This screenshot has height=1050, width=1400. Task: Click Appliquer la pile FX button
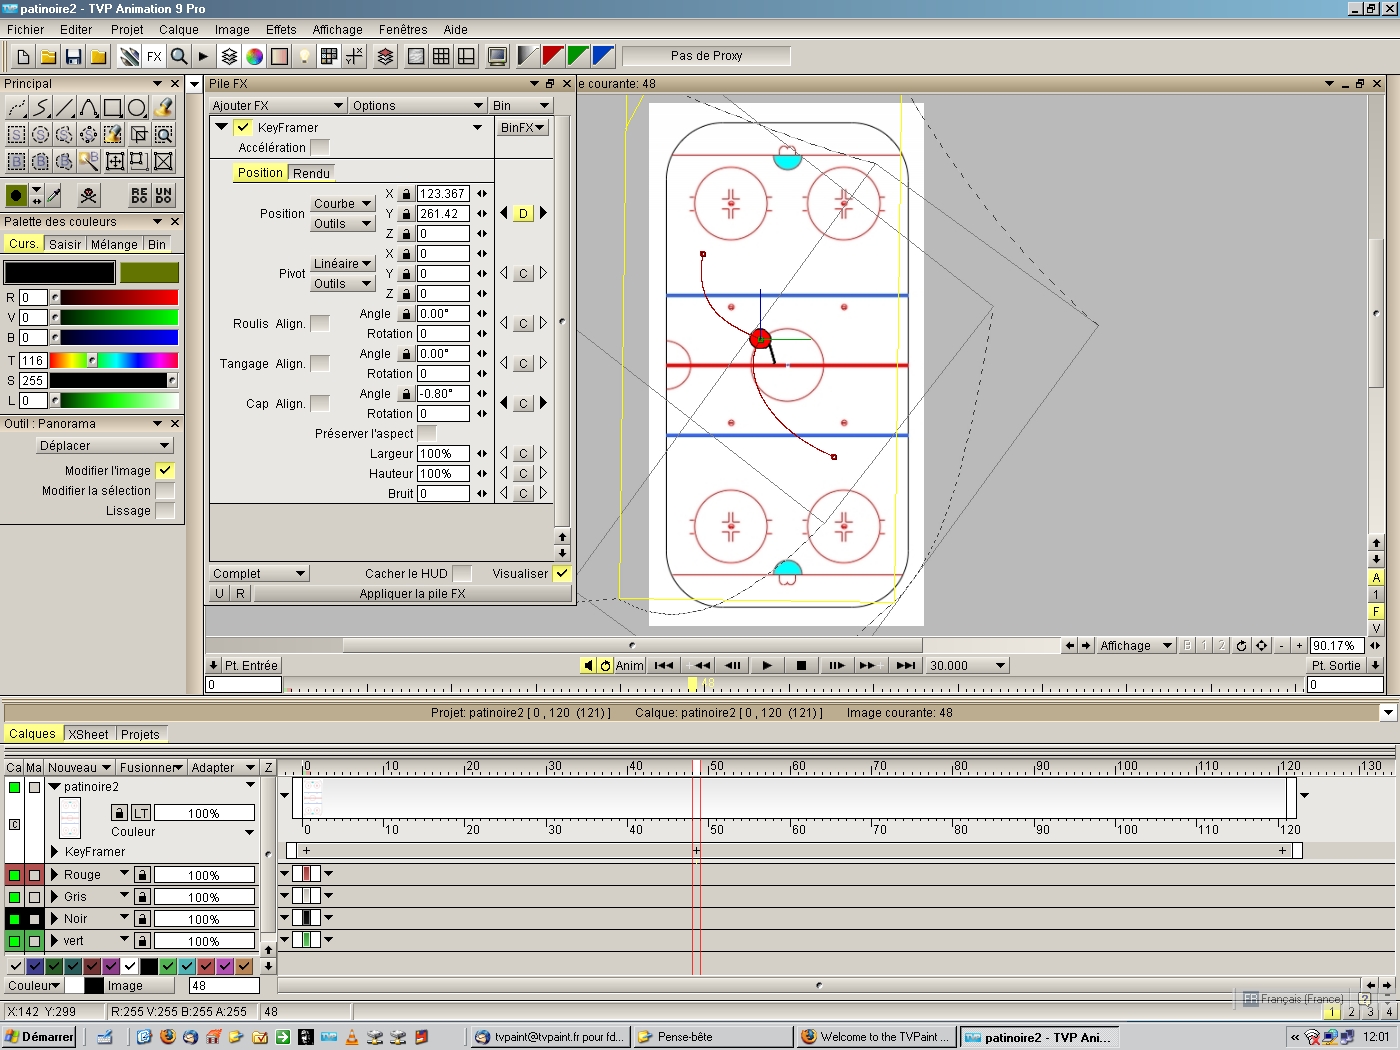point(412,593)
